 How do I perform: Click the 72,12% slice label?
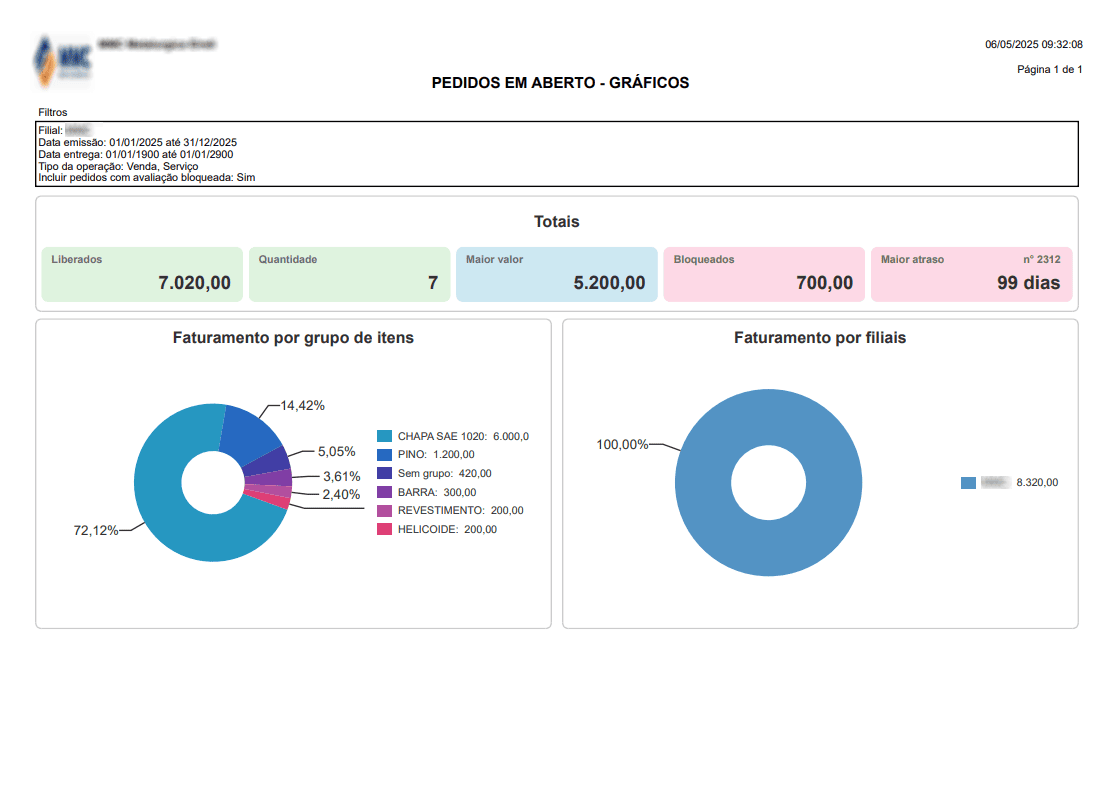coord(96,530)
